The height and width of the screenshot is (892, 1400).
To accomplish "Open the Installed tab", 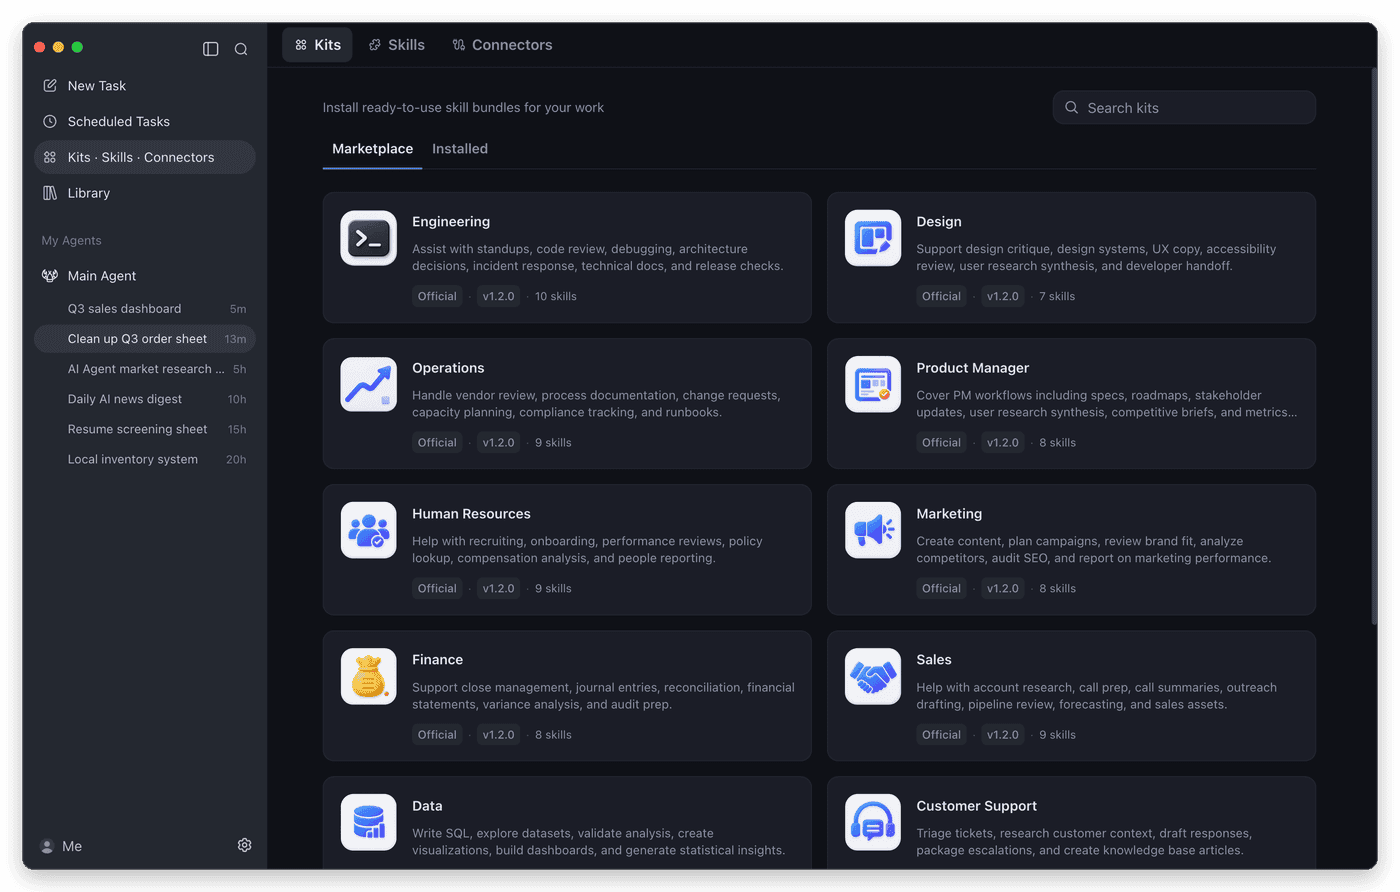I will 460,149.
